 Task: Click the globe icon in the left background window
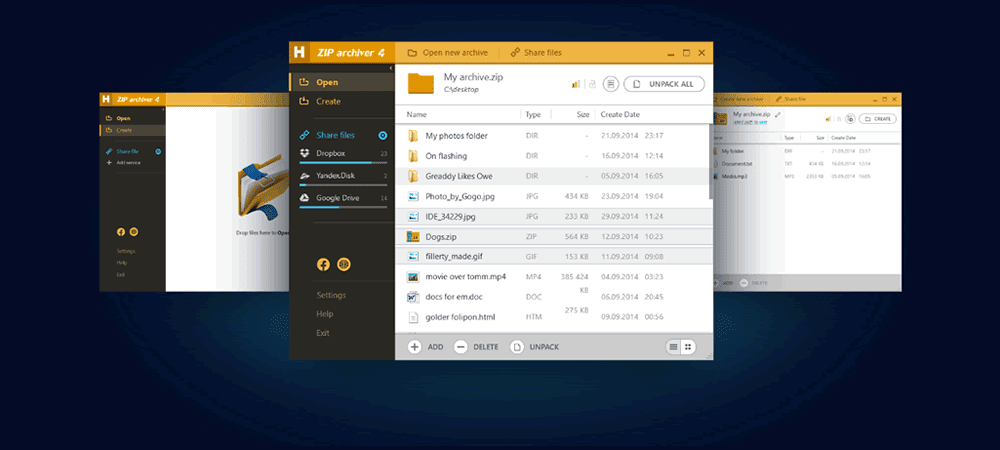(134, 232)
